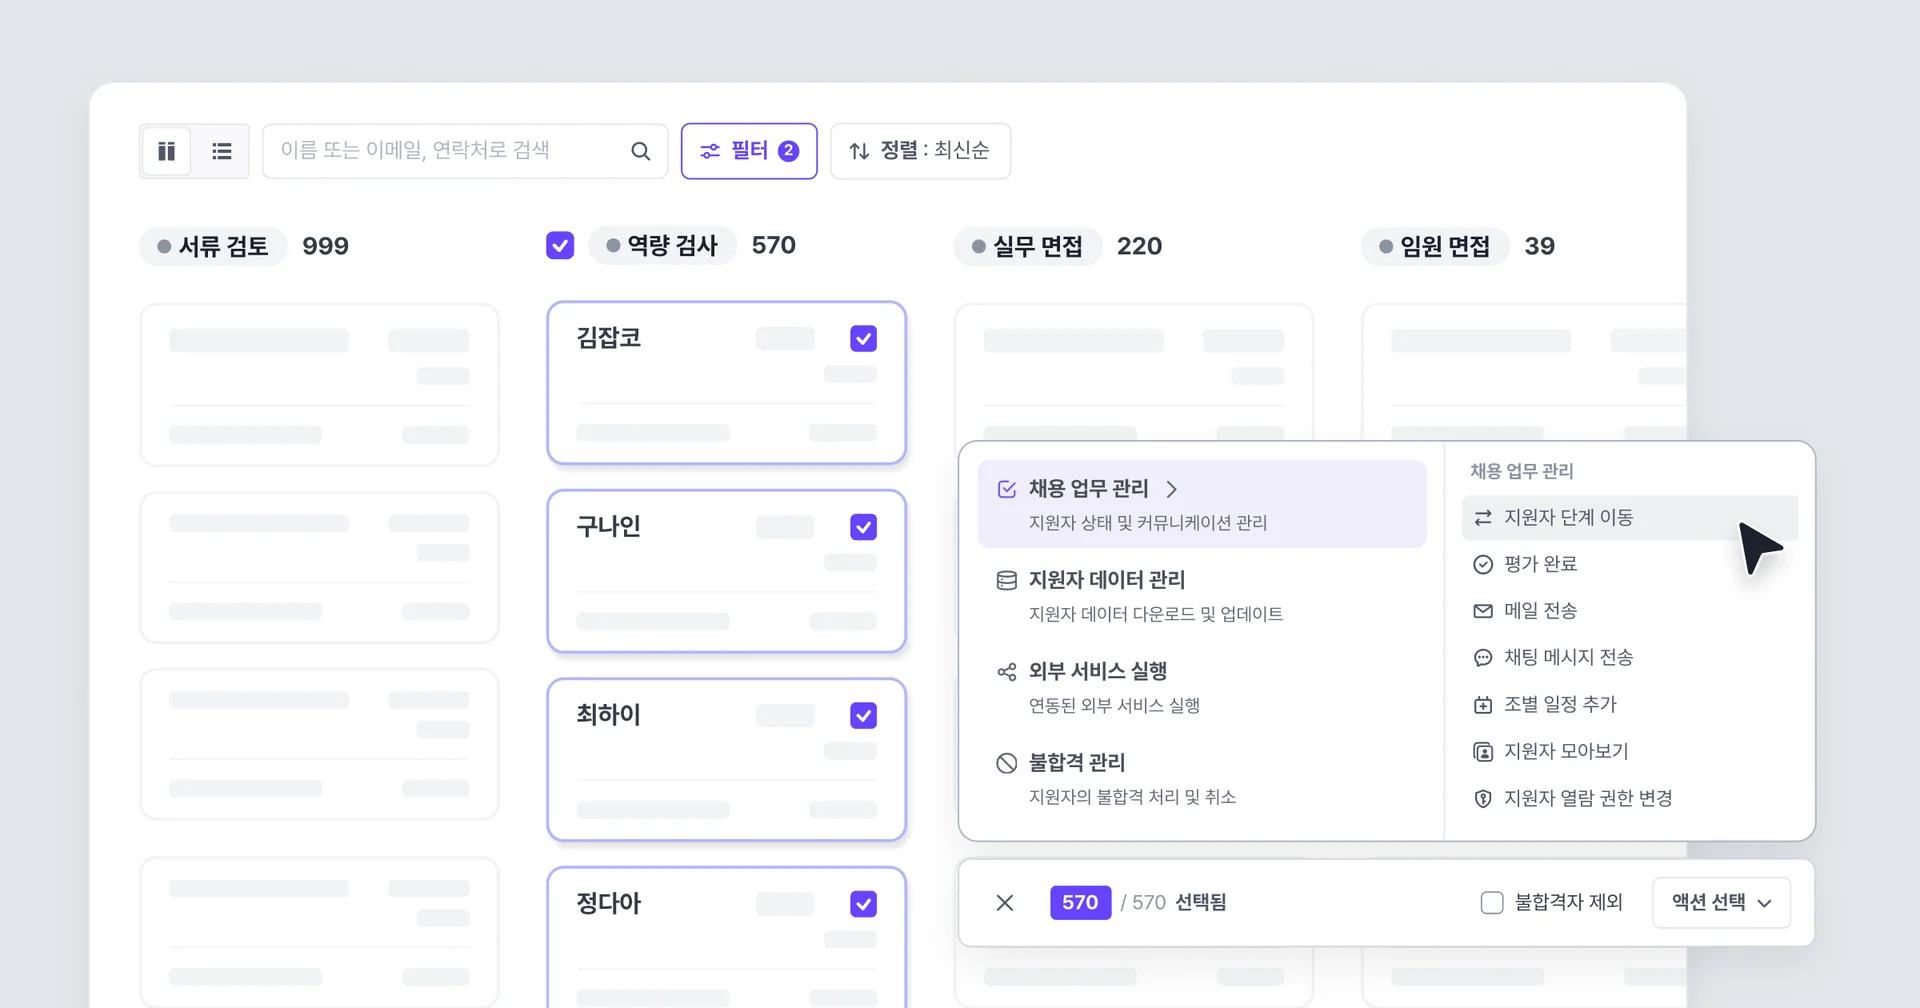
Task: Enable the 불합격자 제외 checkbox
Action: click(x=1491, y=901)
